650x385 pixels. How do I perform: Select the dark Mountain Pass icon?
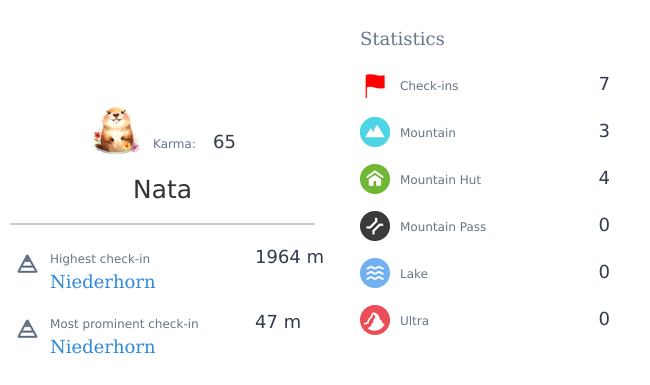tap(375, 226)
